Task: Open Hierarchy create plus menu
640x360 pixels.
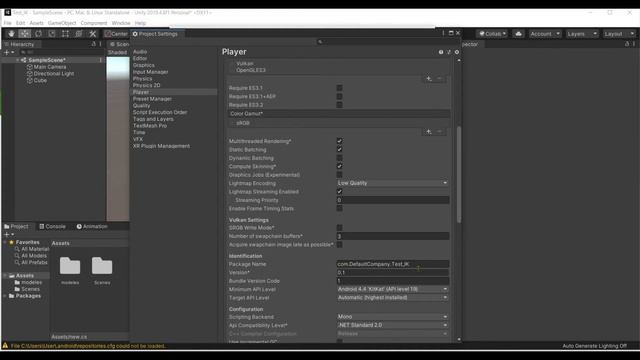Action: 9,52
